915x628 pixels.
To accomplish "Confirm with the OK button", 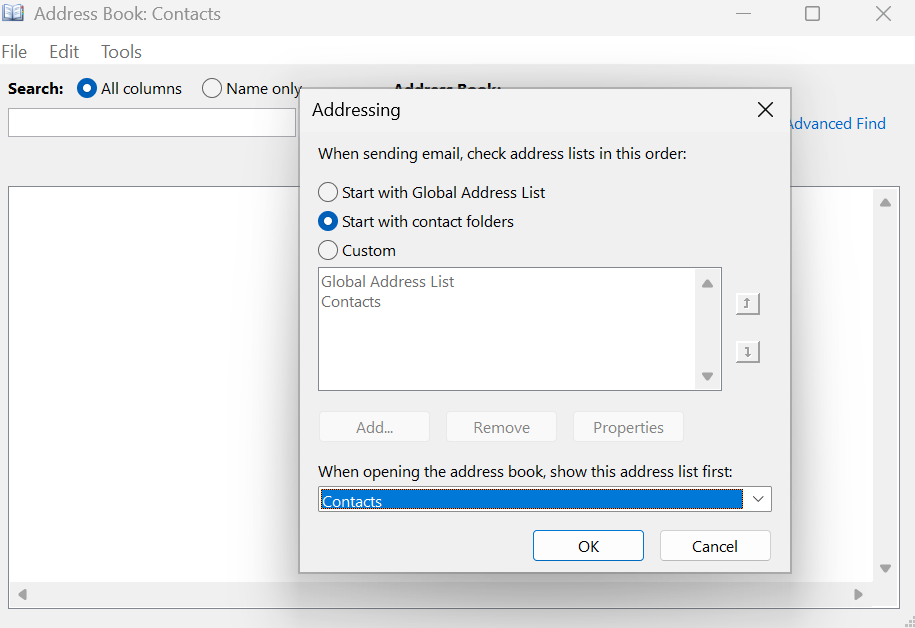I will (588, 546).
